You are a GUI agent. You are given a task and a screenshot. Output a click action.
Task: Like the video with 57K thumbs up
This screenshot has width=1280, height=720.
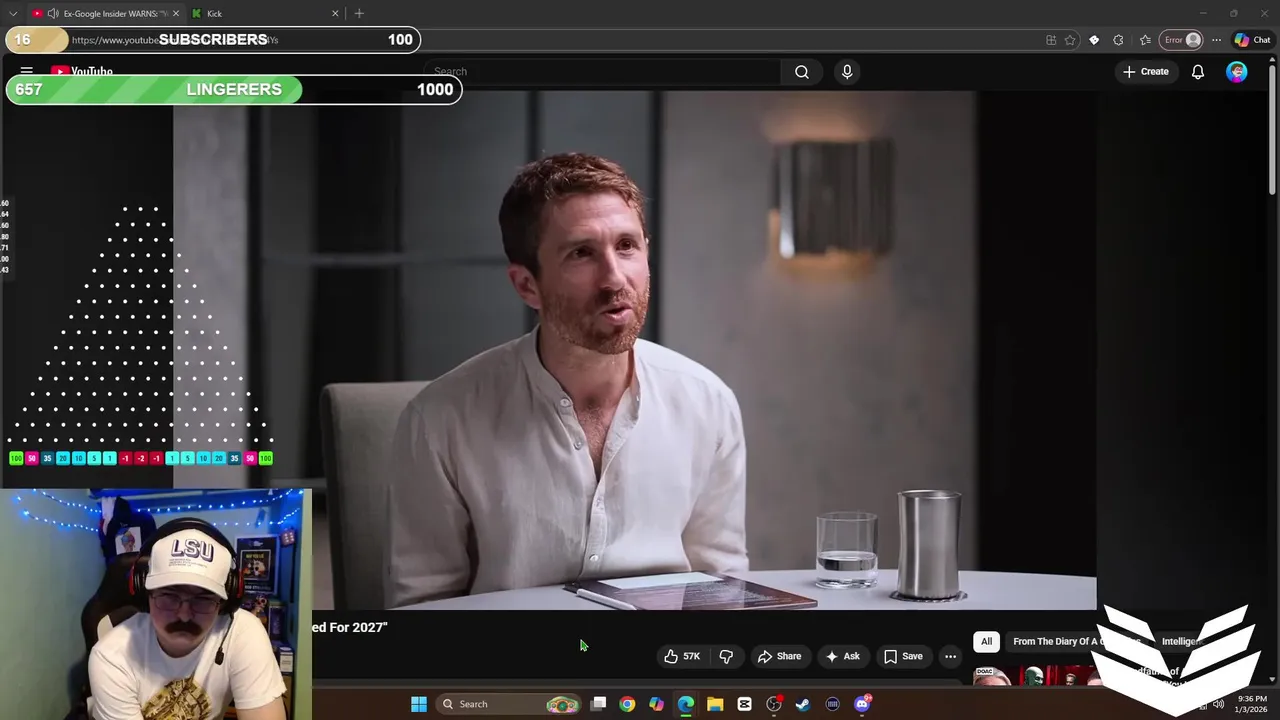(x=681, y=656)
